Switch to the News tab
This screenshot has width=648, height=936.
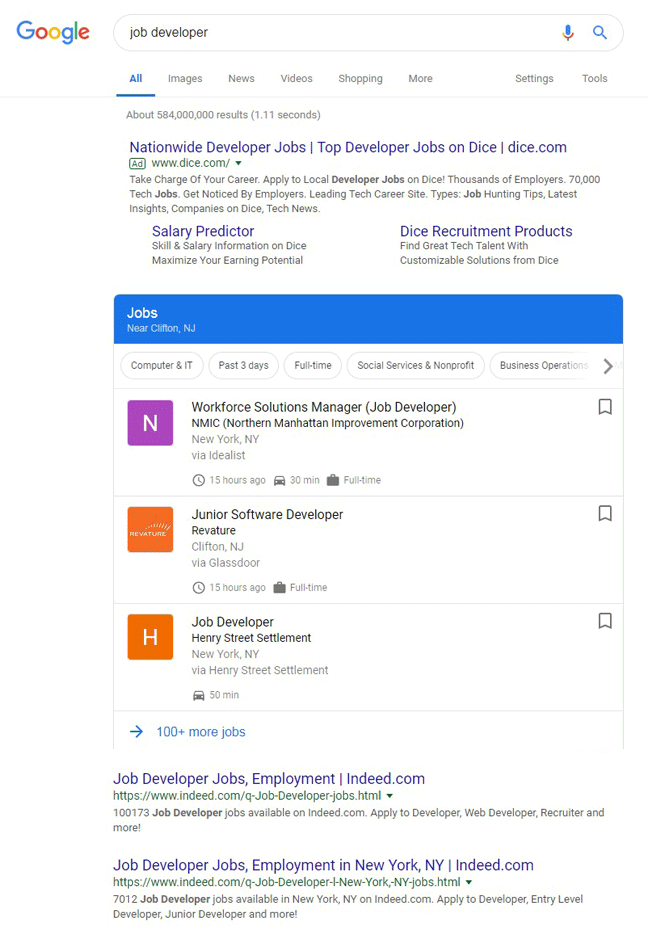(x=241, y=78)
